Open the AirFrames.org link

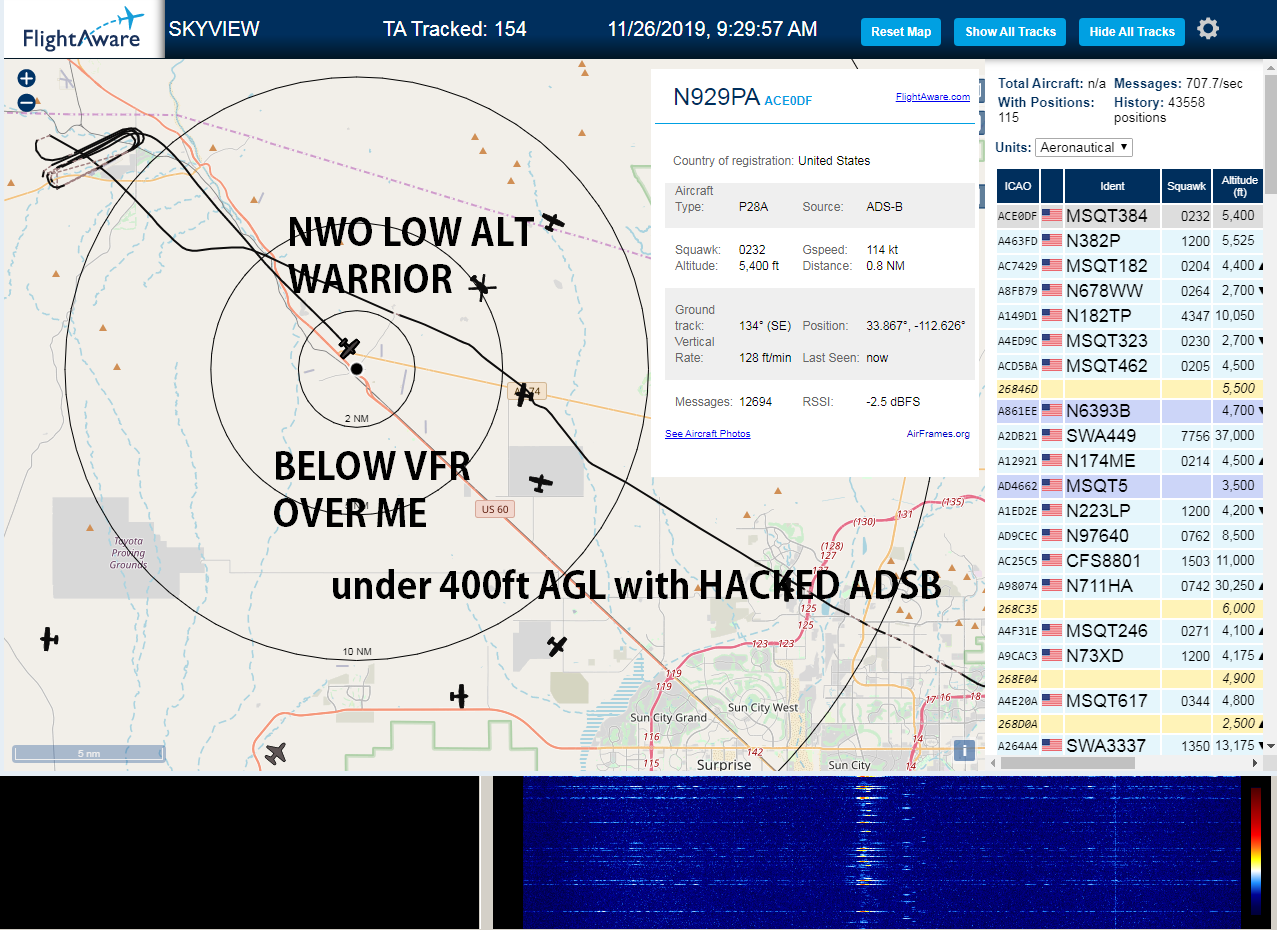[938, 434]
